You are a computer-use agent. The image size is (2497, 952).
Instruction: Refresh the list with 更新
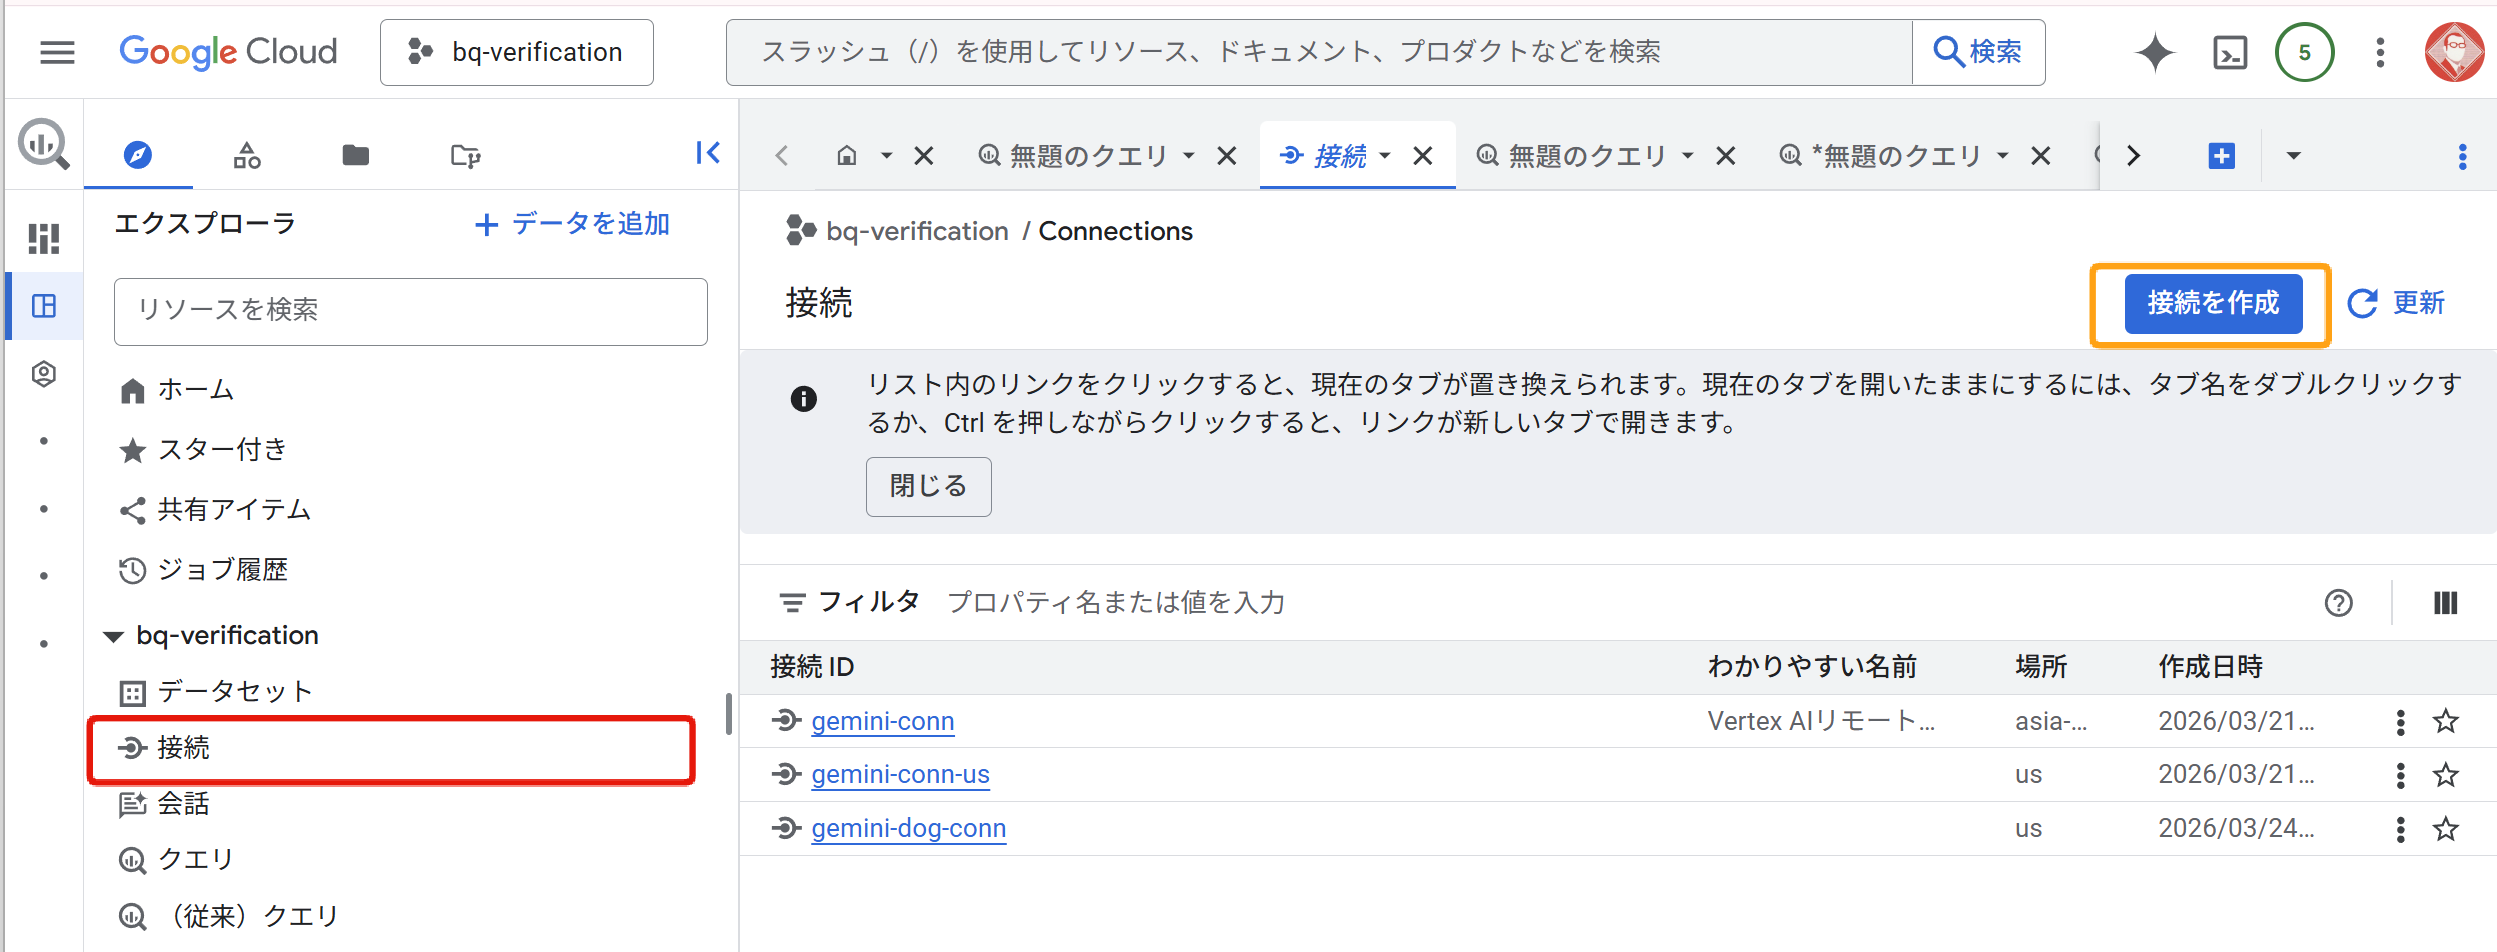coord(2396,304)
